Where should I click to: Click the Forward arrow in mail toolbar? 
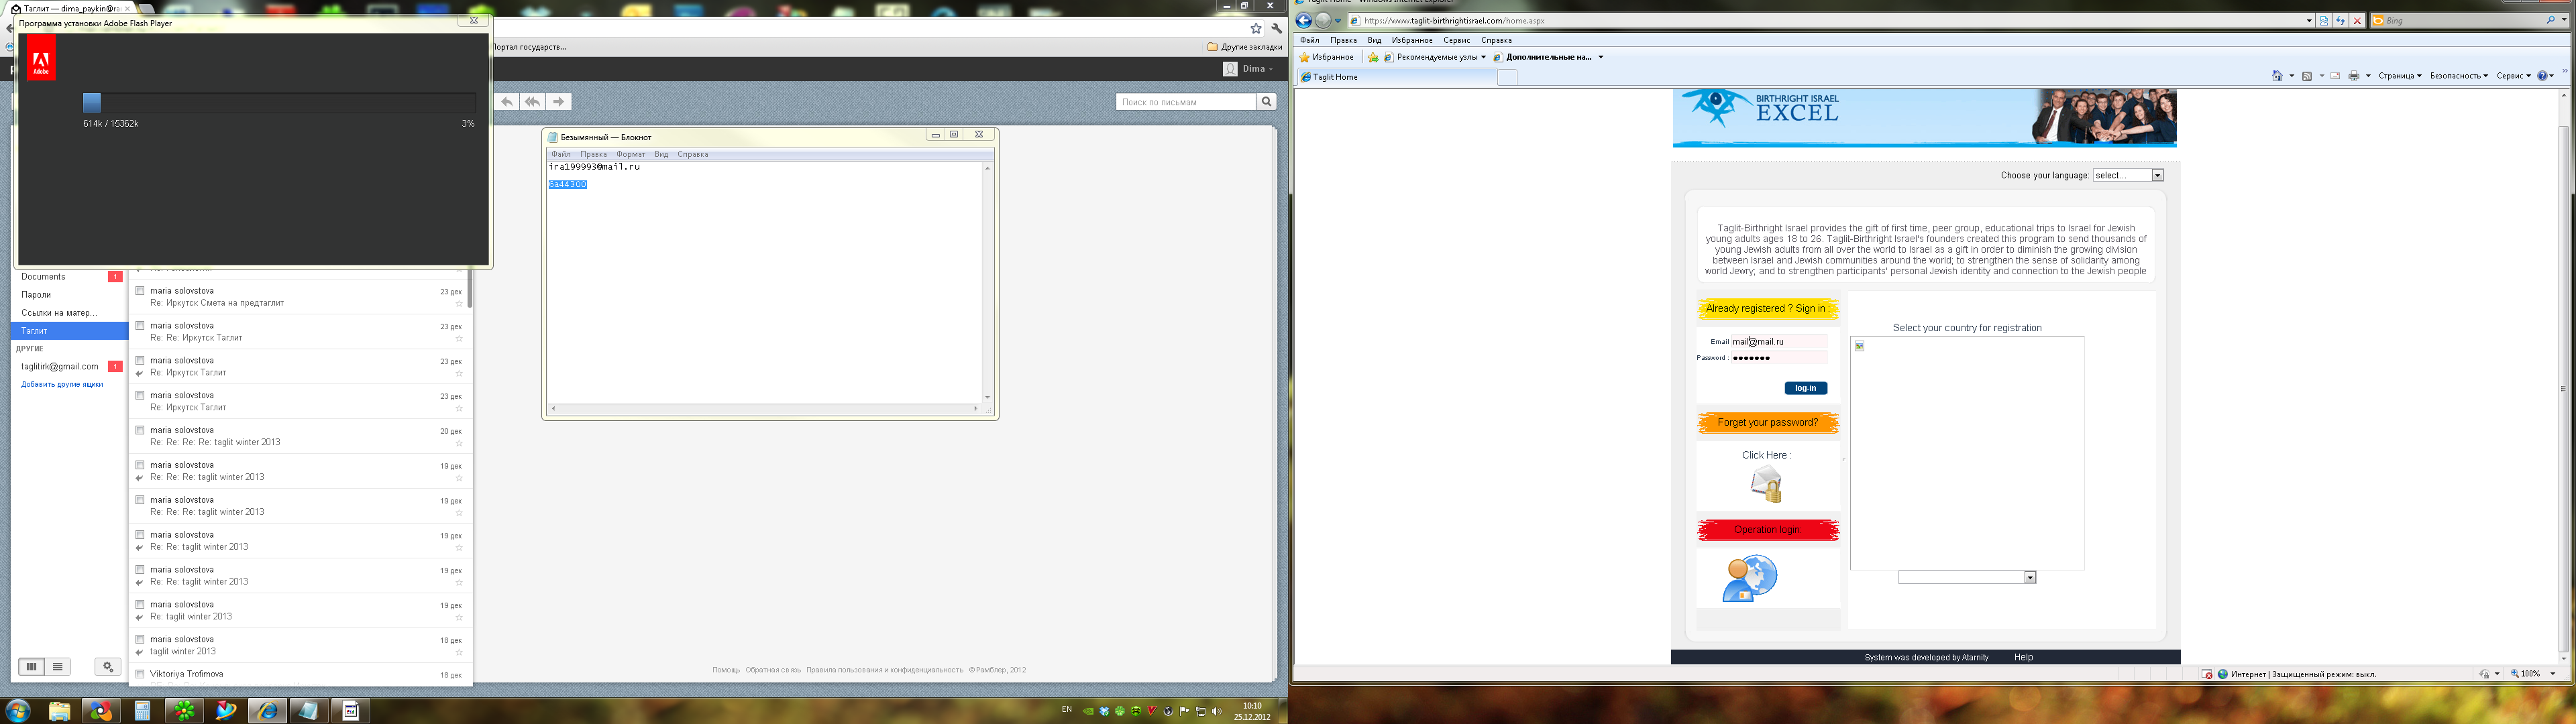click(x=559, y=102)
